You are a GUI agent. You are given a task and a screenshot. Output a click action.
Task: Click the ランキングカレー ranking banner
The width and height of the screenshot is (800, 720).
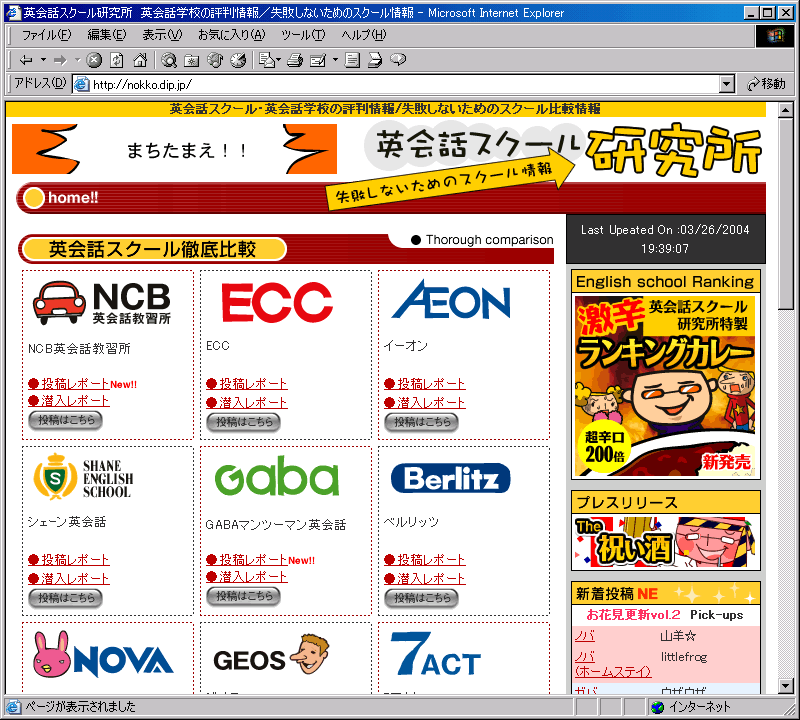(665, 386)
